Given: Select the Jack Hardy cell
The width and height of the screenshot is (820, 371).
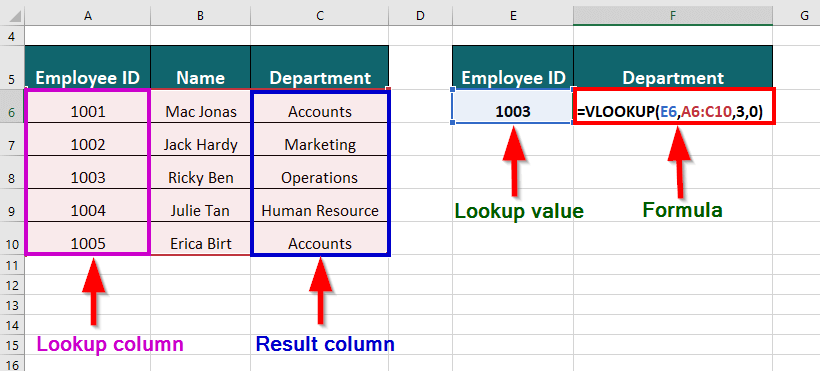Looking at the screenshot, I should [201, 139].
